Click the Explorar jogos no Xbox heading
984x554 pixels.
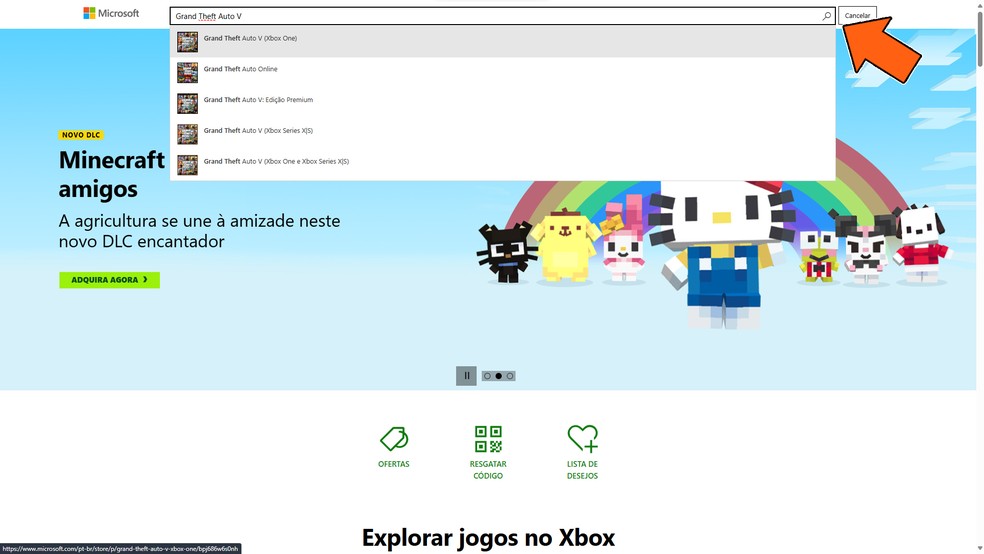488,538
